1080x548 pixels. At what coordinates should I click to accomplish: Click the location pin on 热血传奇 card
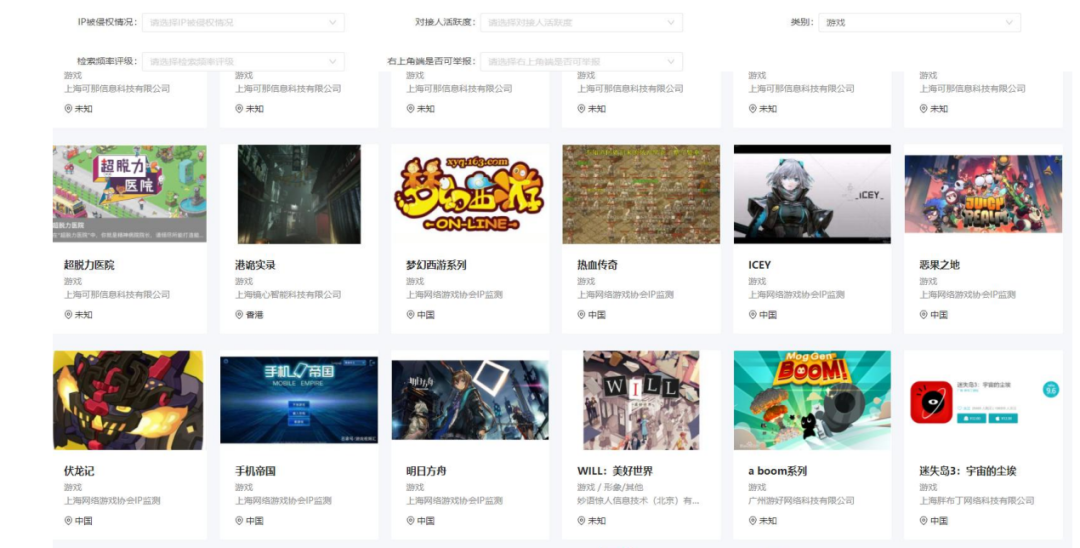click(x=581, y=315)
